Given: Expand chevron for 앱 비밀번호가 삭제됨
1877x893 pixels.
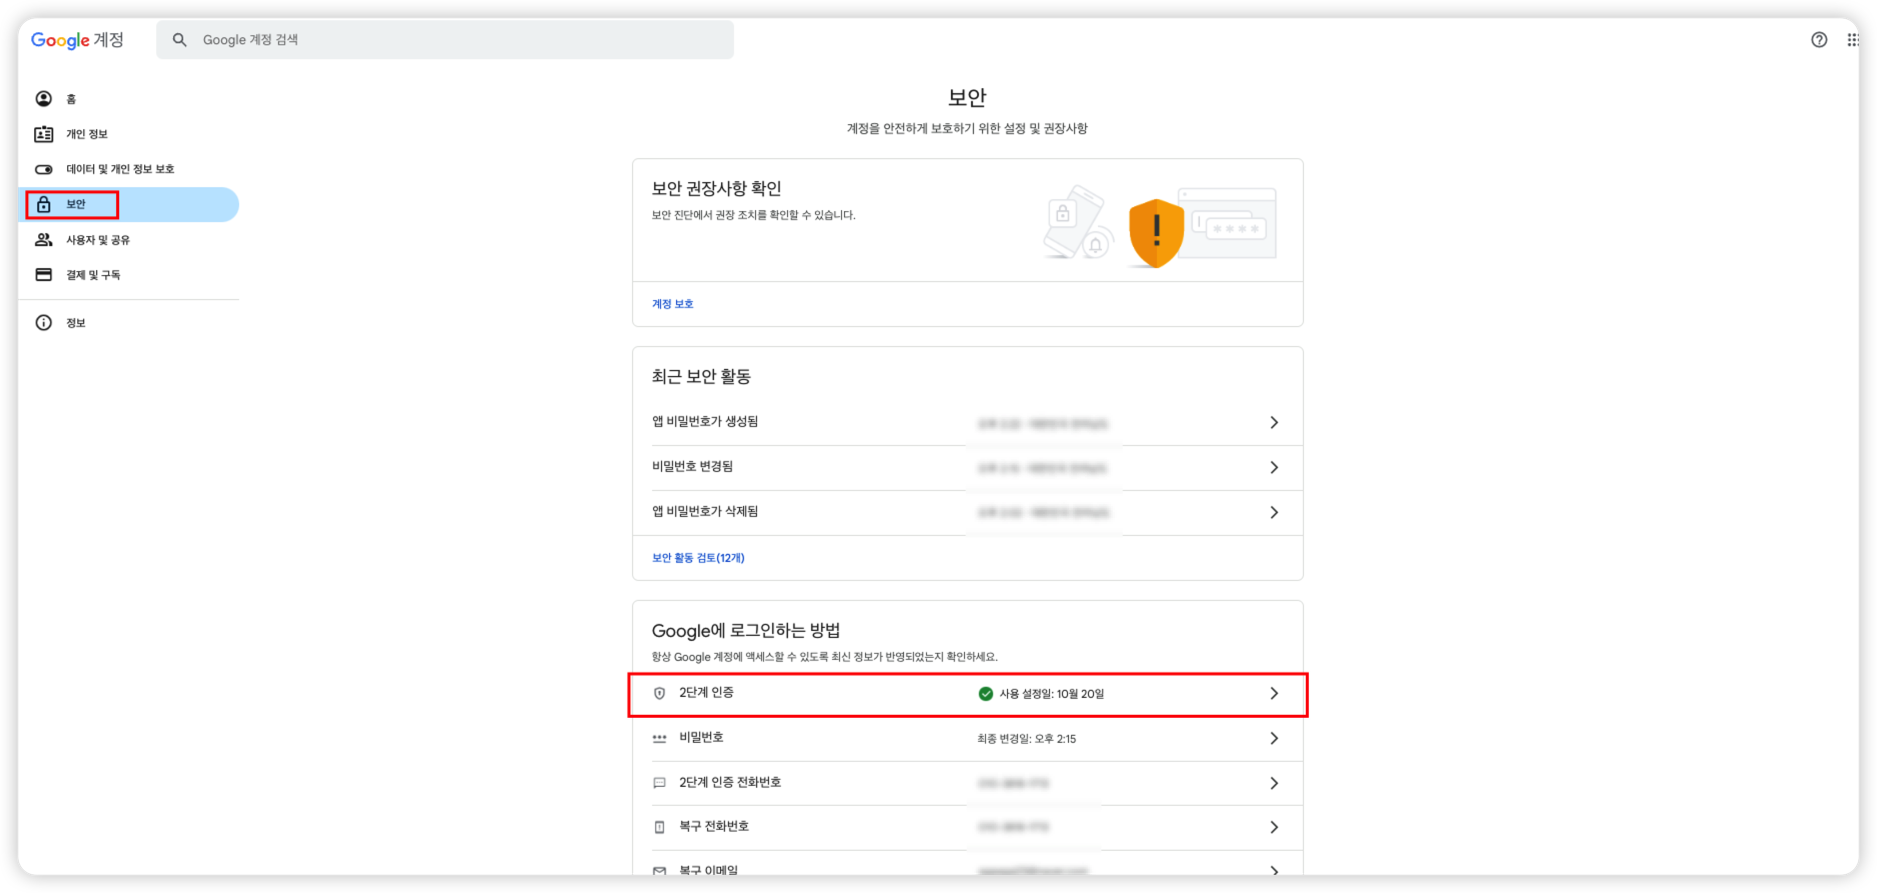Looking at the screenshot, I should click(x=1274, y=513).
